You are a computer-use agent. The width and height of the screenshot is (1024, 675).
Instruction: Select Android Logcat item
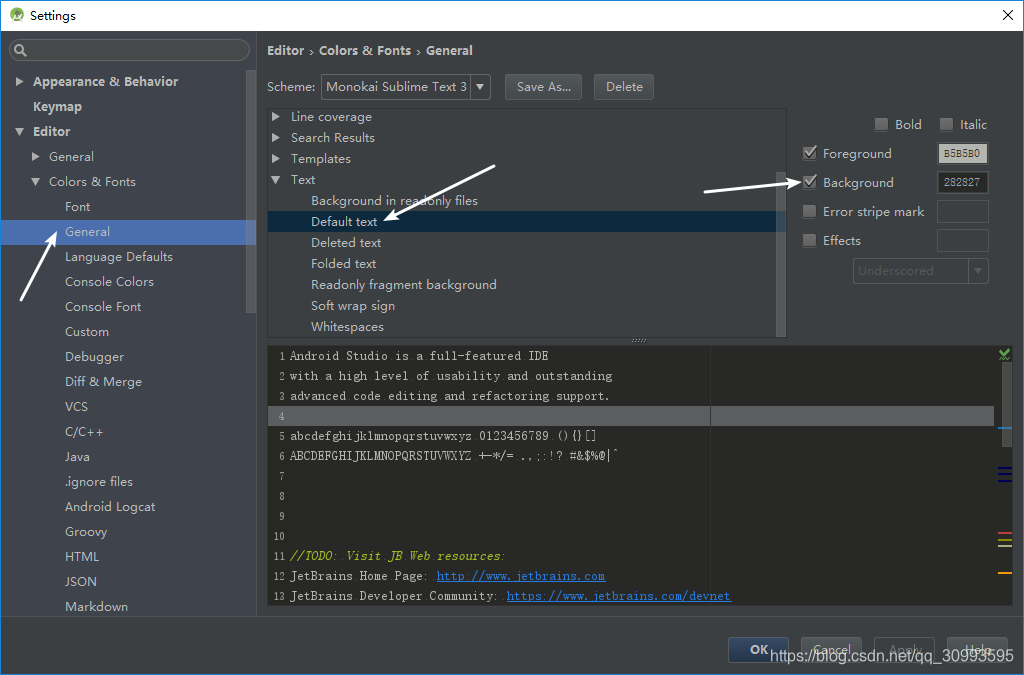[x=110, y=507]
